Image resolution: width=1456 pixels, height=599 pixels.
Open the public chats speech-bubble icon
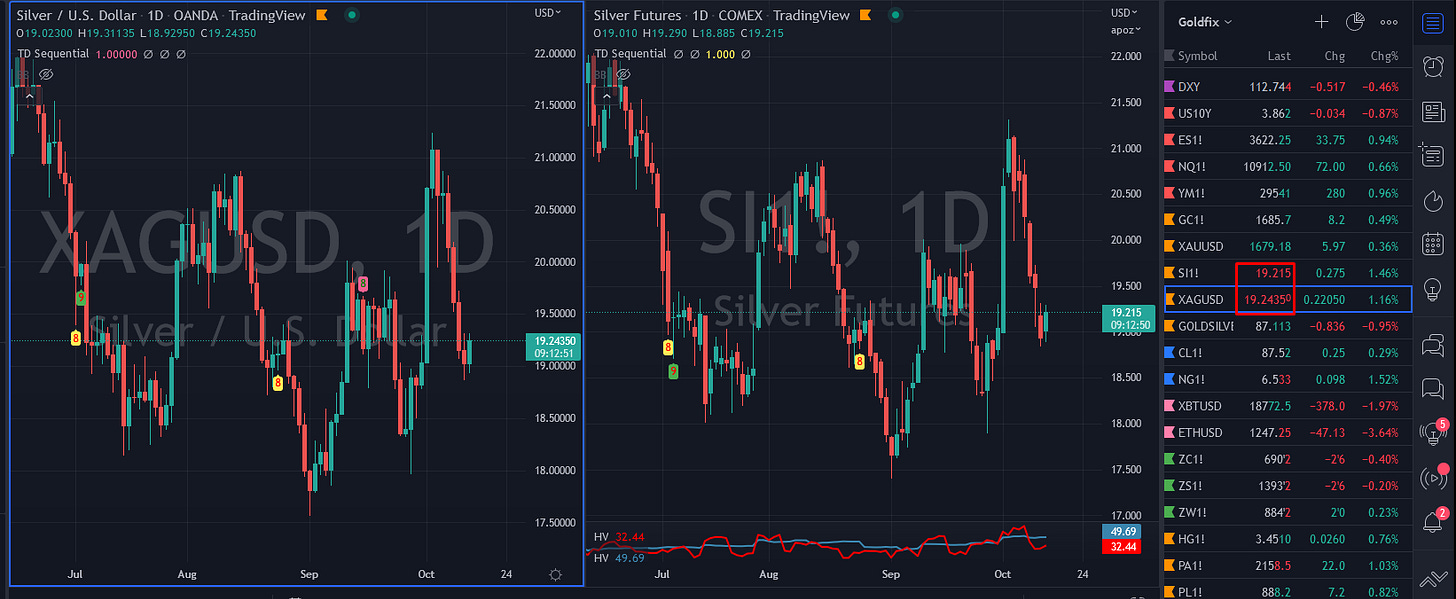(1432, 345)
